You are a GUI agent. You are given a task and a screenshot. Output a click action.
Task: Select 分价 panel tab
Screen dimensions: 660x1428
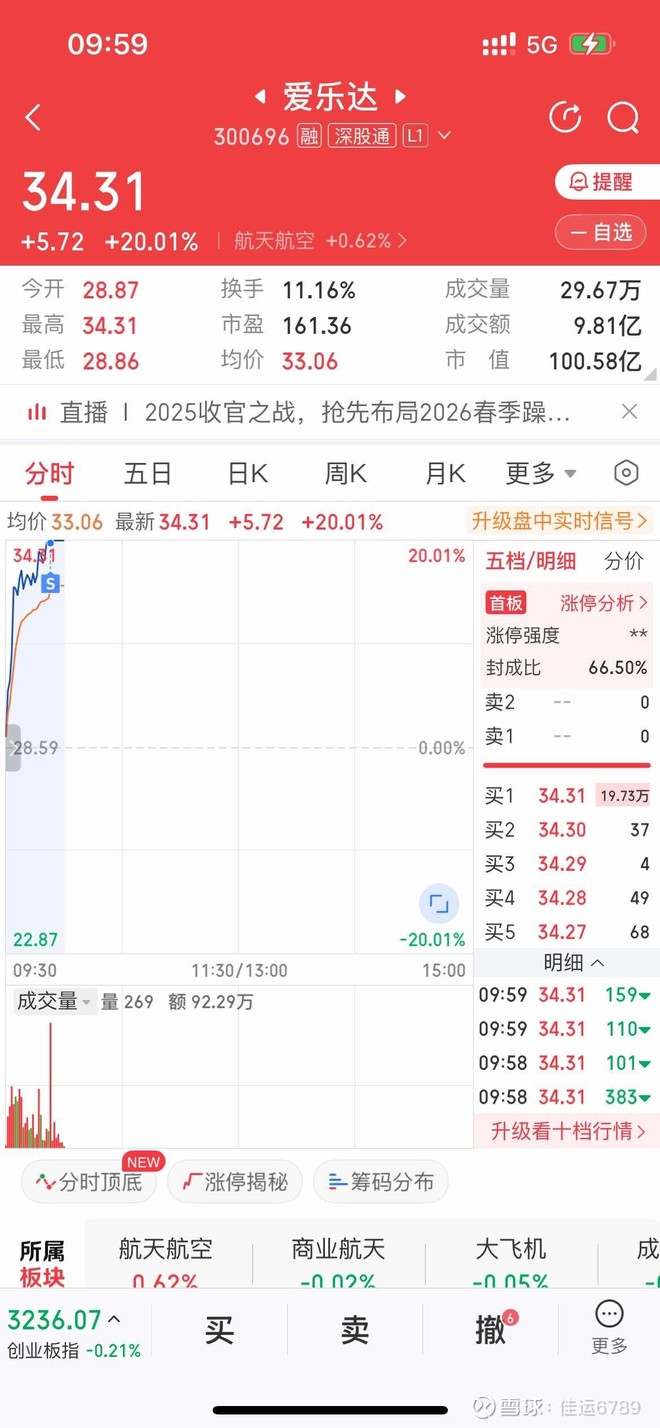(624, 561)
